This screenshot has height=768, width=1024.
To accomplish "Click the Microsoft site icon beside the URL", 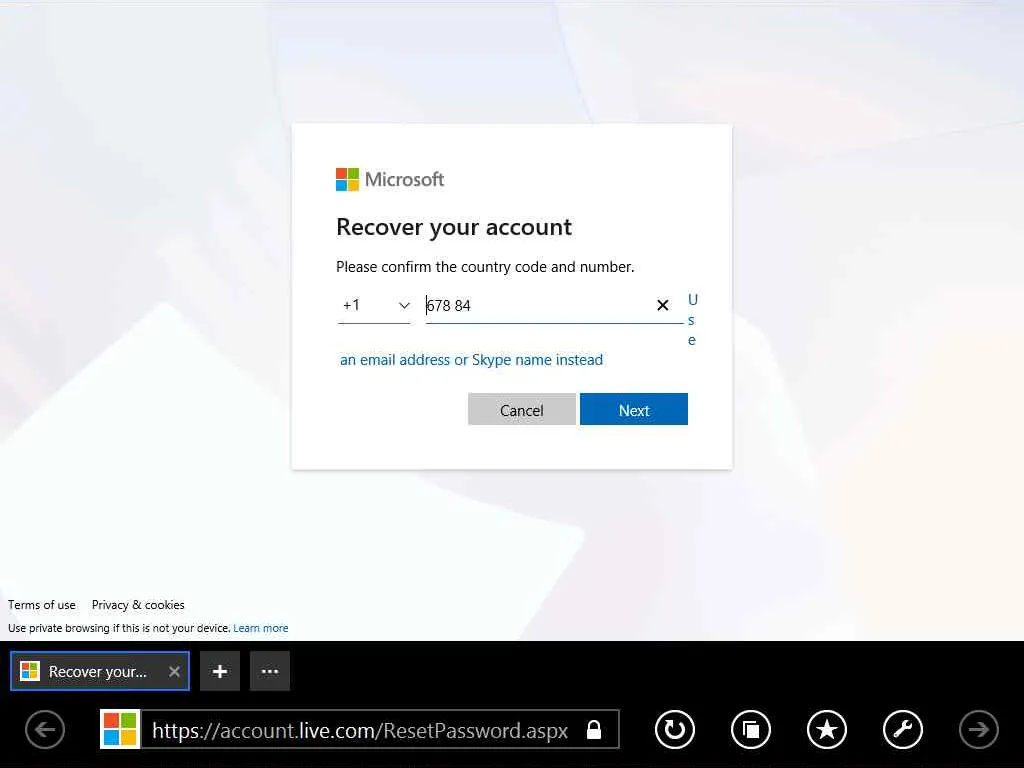I will [x=120, y=729].
